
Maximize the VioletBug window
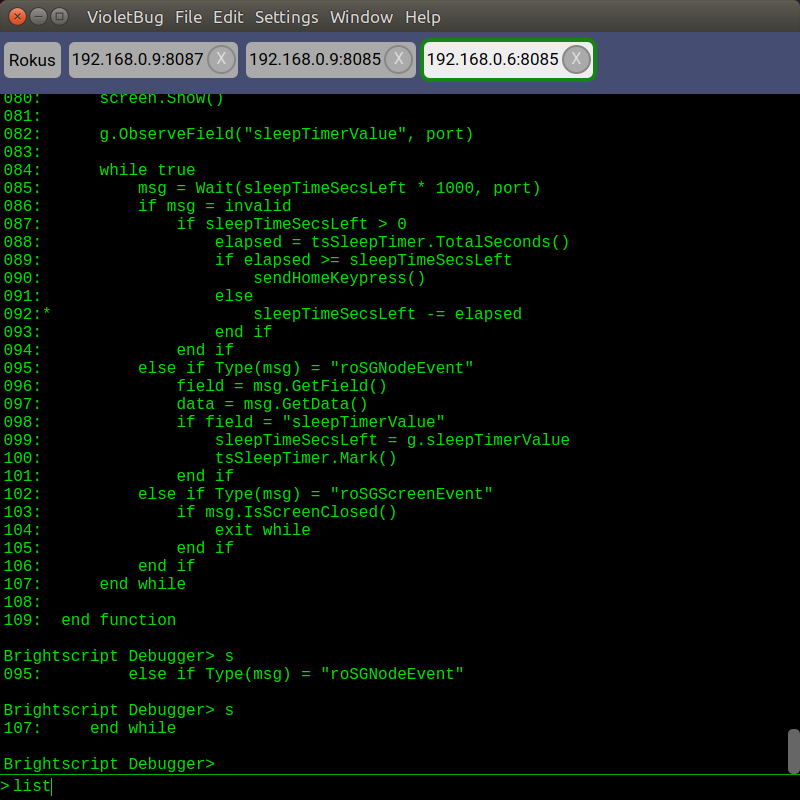[x=60, y=17]
